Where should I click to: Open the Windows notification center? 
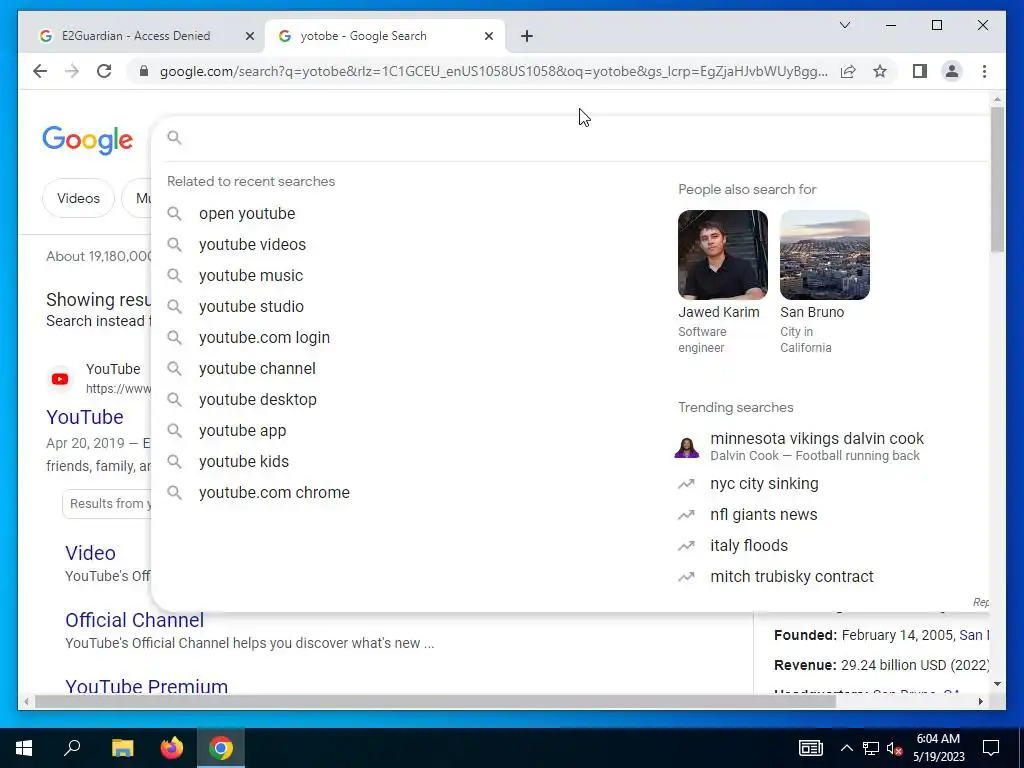coord(991,748)
